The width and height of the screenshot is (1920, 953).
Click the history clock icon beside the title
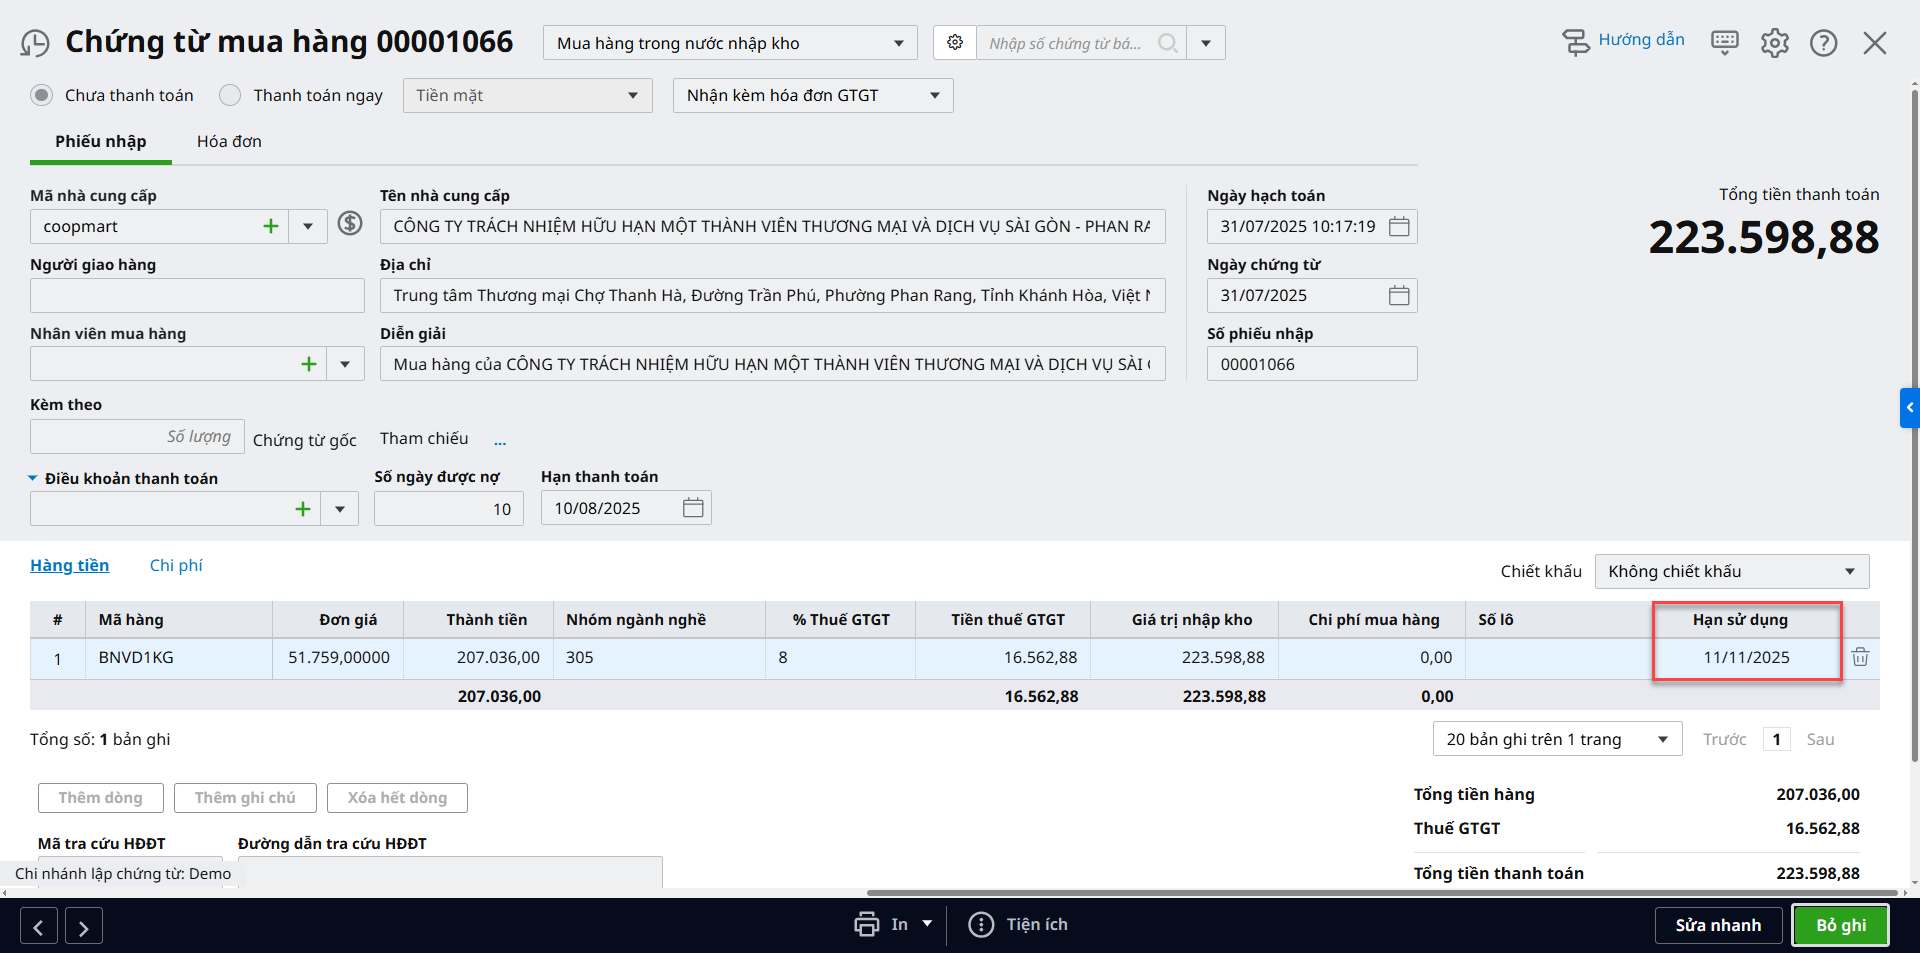(35, 44)
